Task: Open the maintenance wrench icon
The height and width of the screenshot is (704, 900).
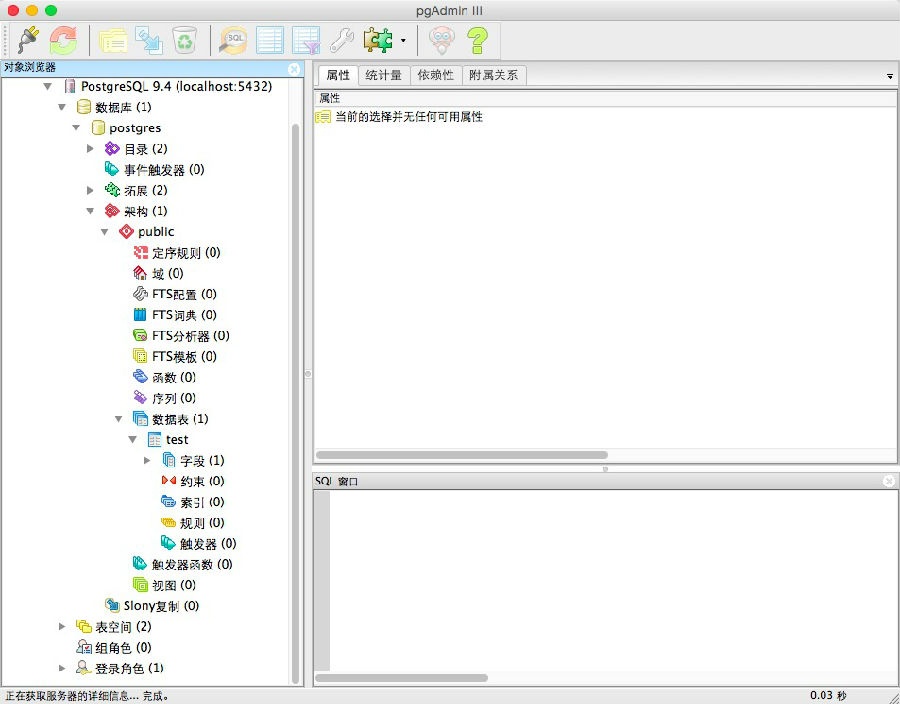Action: coord(342,40)
